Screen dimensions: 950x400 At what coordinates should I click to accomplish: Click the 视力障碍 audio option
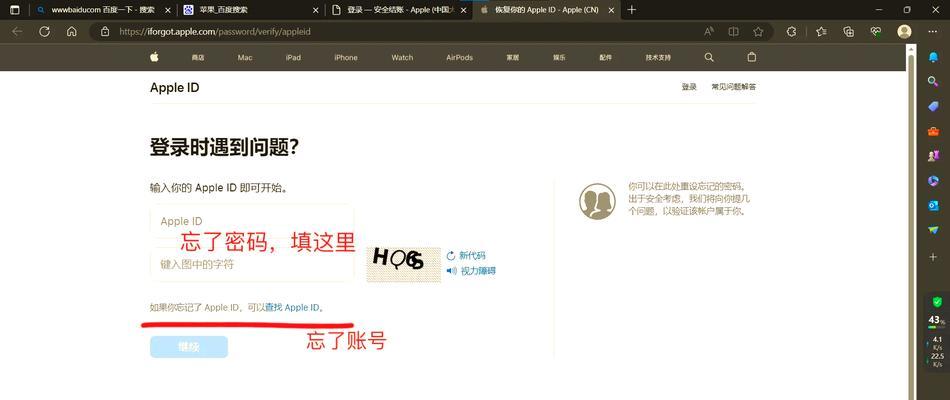478,271
